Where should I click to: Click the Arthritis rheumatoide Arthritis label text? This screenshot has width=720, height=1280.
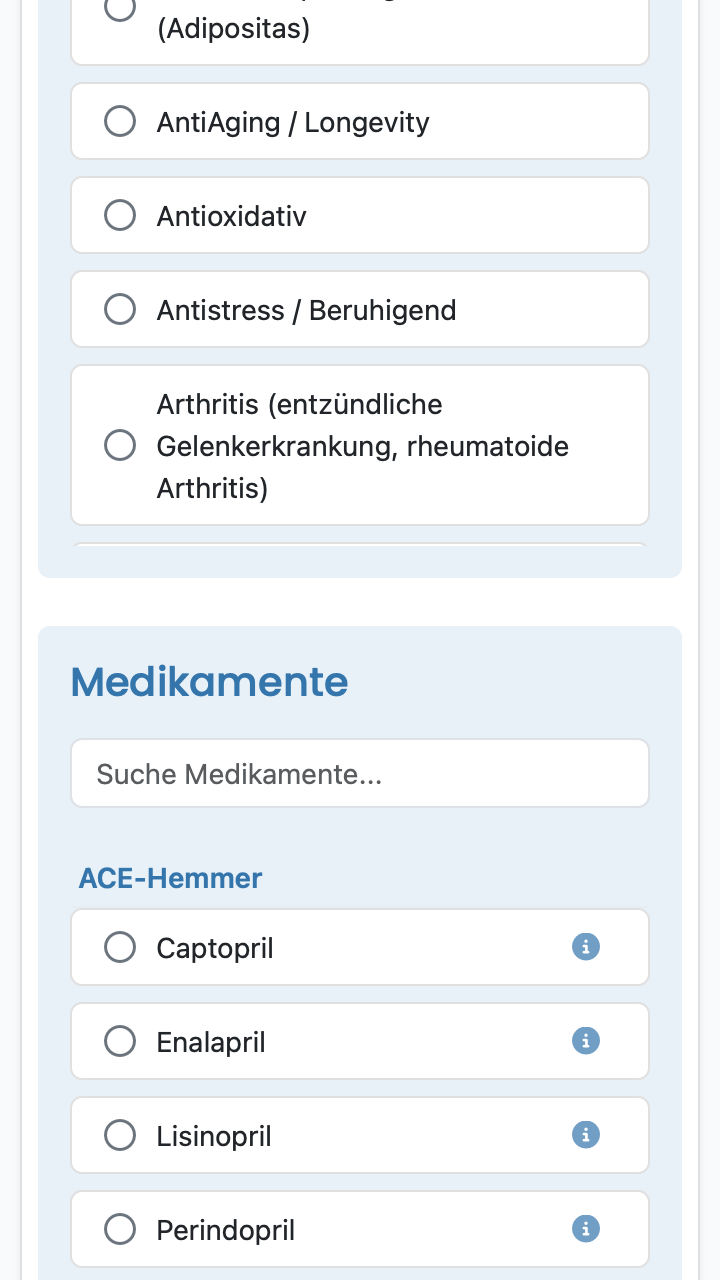click(x=363, y=446)
